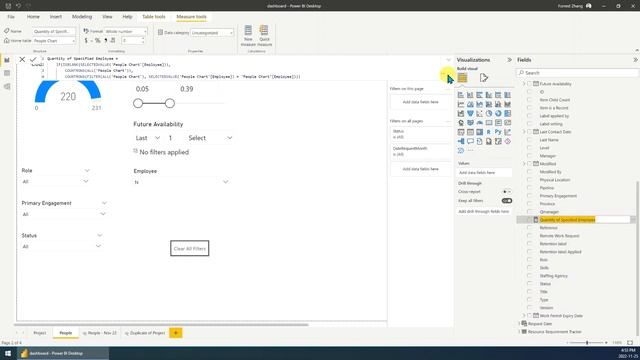Open Get more visuals ellipsis
Viewport: 640px width, 360px height.
[x=470, y=151]
